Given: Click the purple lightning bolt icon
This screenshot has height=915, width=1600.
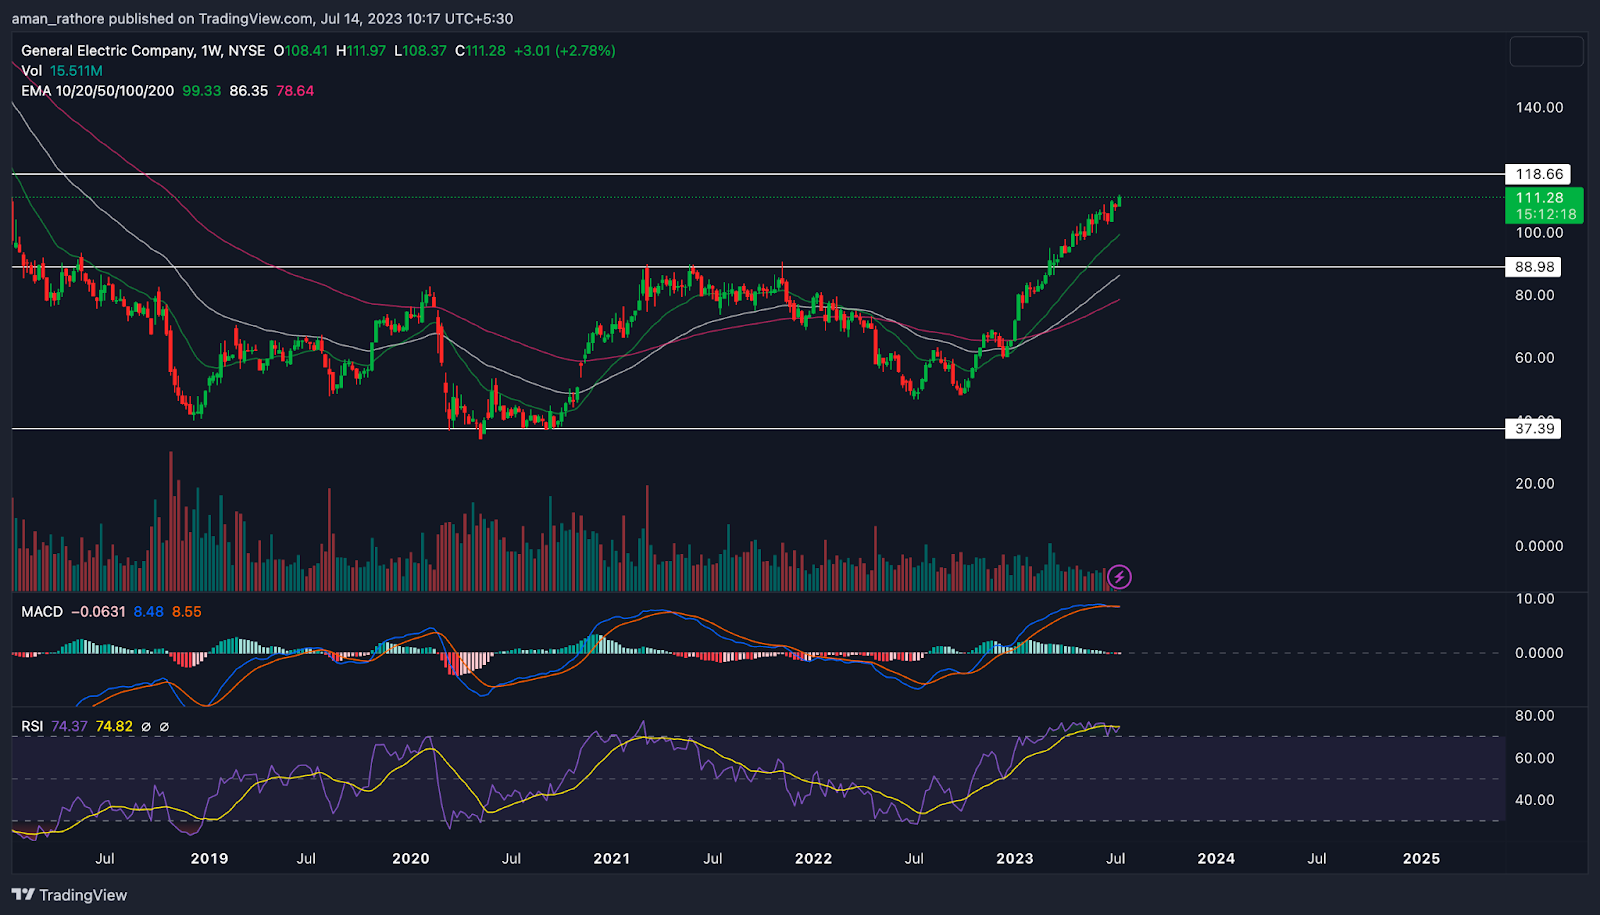Looking at the screenshot, I should (x=1119, y=576).
